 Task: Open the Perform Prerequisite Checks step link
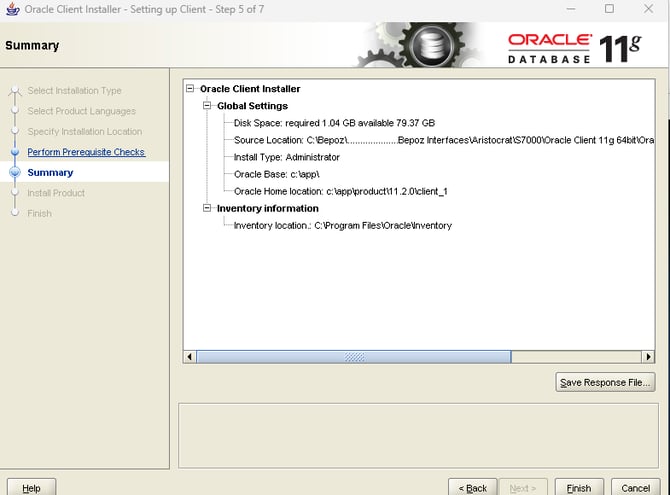pos(86,152)
